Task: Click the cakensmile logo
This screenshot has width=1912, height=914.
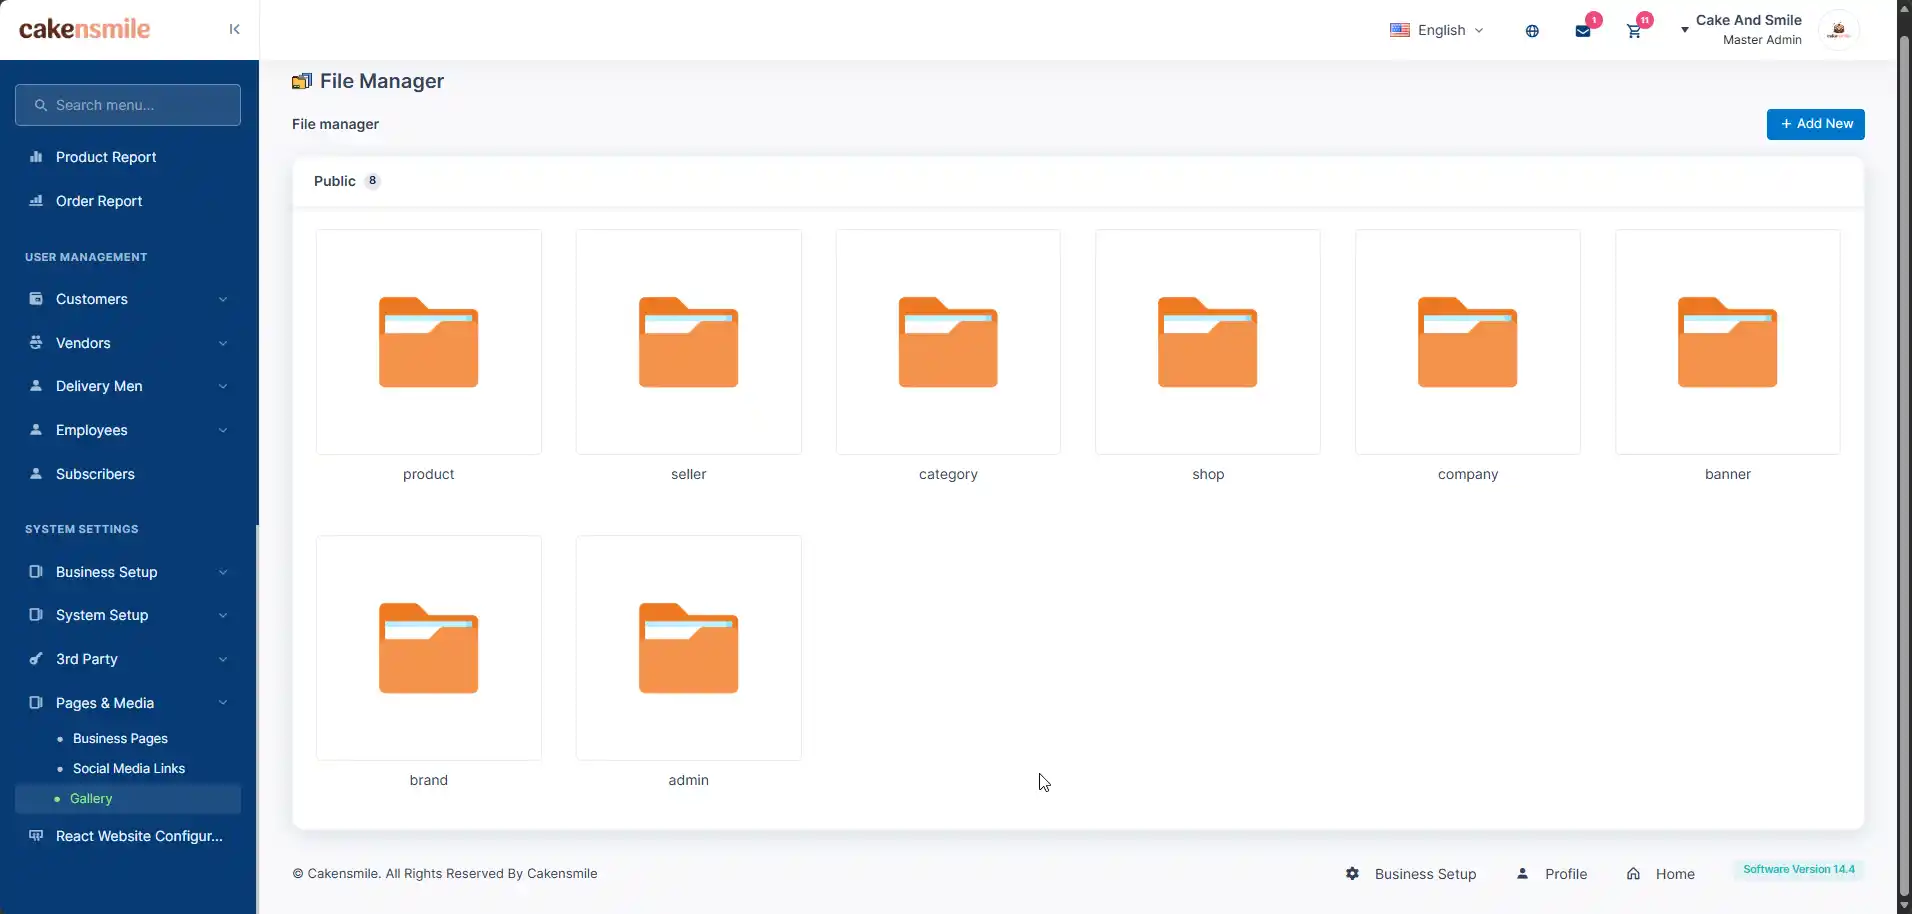Action: point(85,29)
